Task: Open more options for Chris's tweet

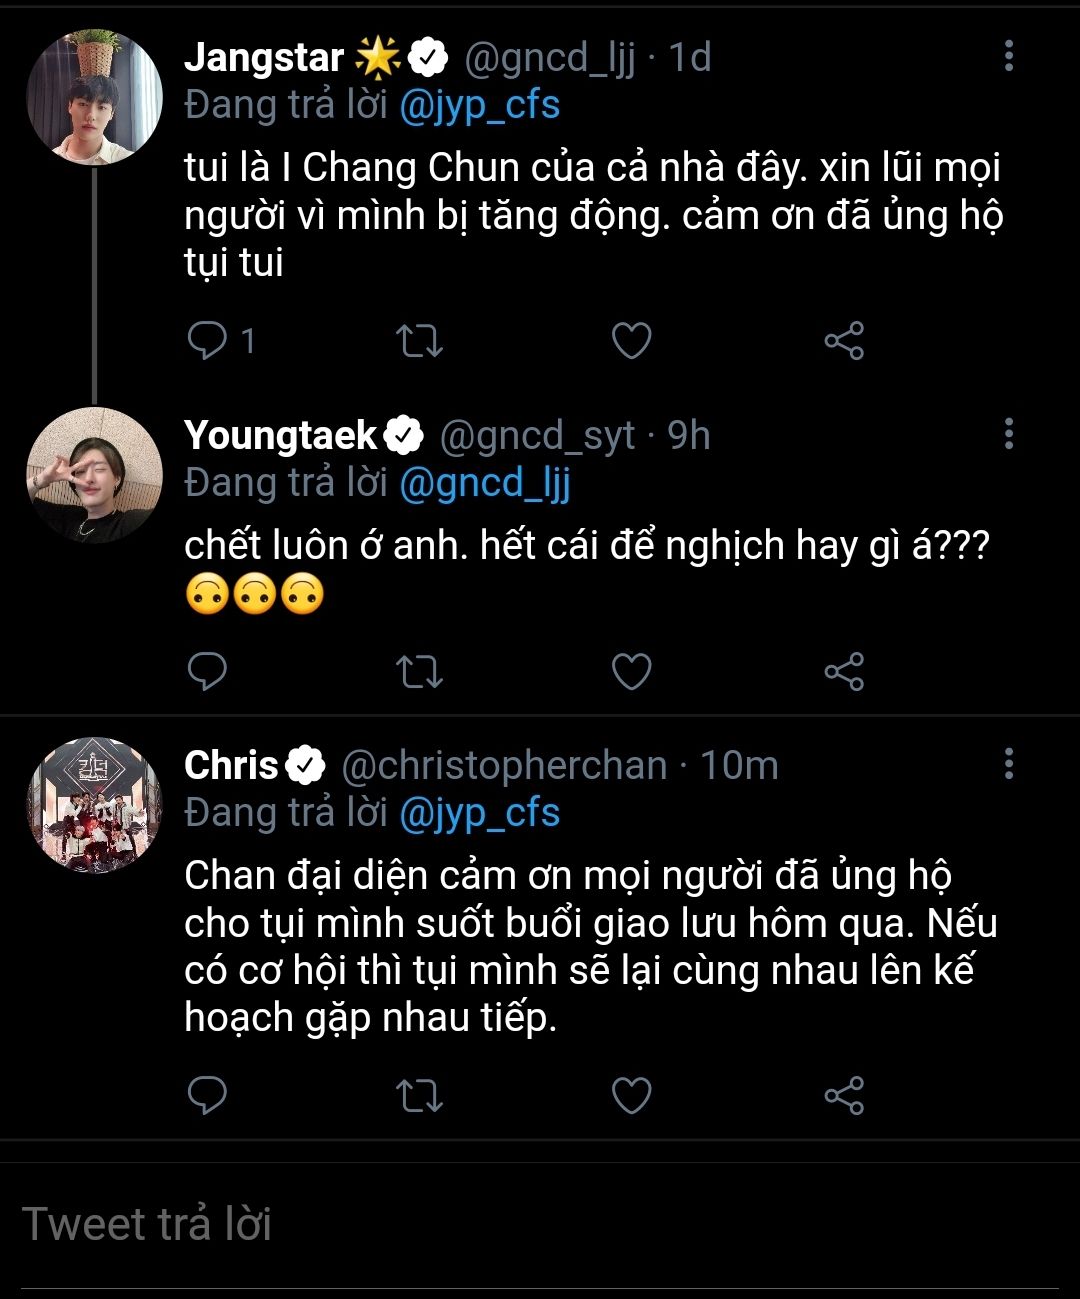Action: pos(1009,764)
